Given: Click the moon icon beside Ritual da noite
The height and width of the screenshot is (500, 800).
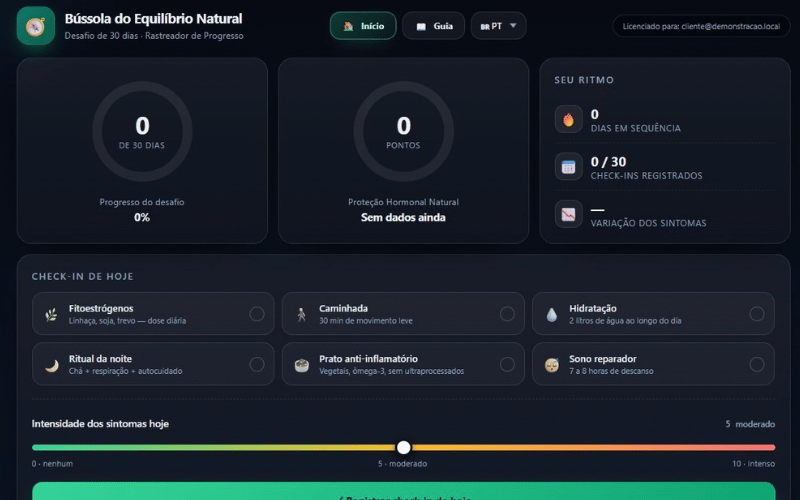Looking at the screenshot, I should click(x=51, y=365).
